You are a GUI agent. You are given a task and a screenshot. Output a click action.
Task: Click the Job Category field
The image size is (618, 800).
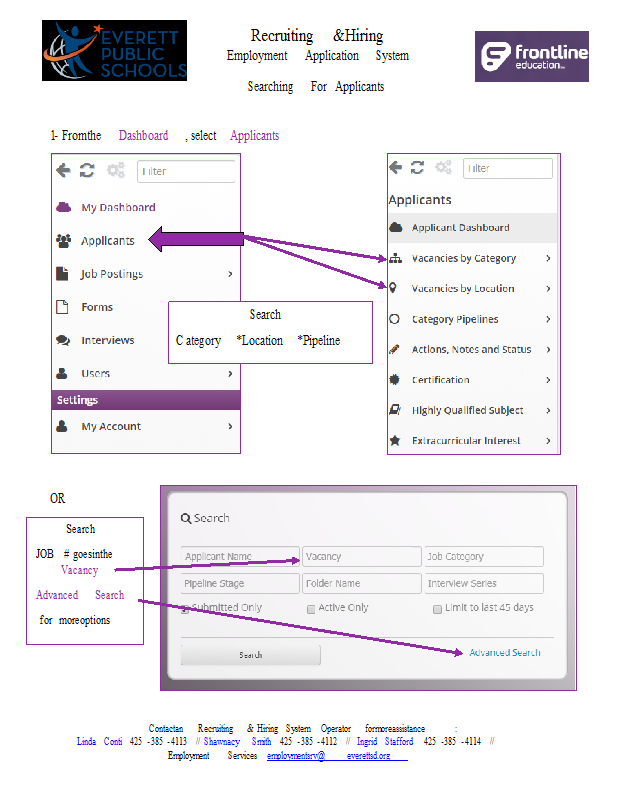tap(484, 556)
